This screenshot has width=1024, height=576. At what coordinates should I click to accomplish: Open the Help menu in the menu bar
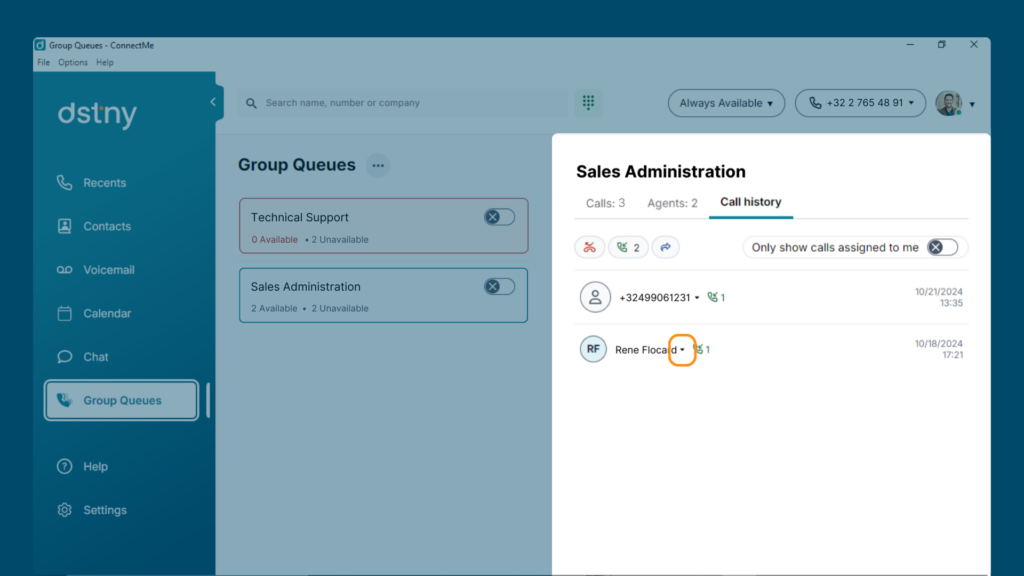104,63
